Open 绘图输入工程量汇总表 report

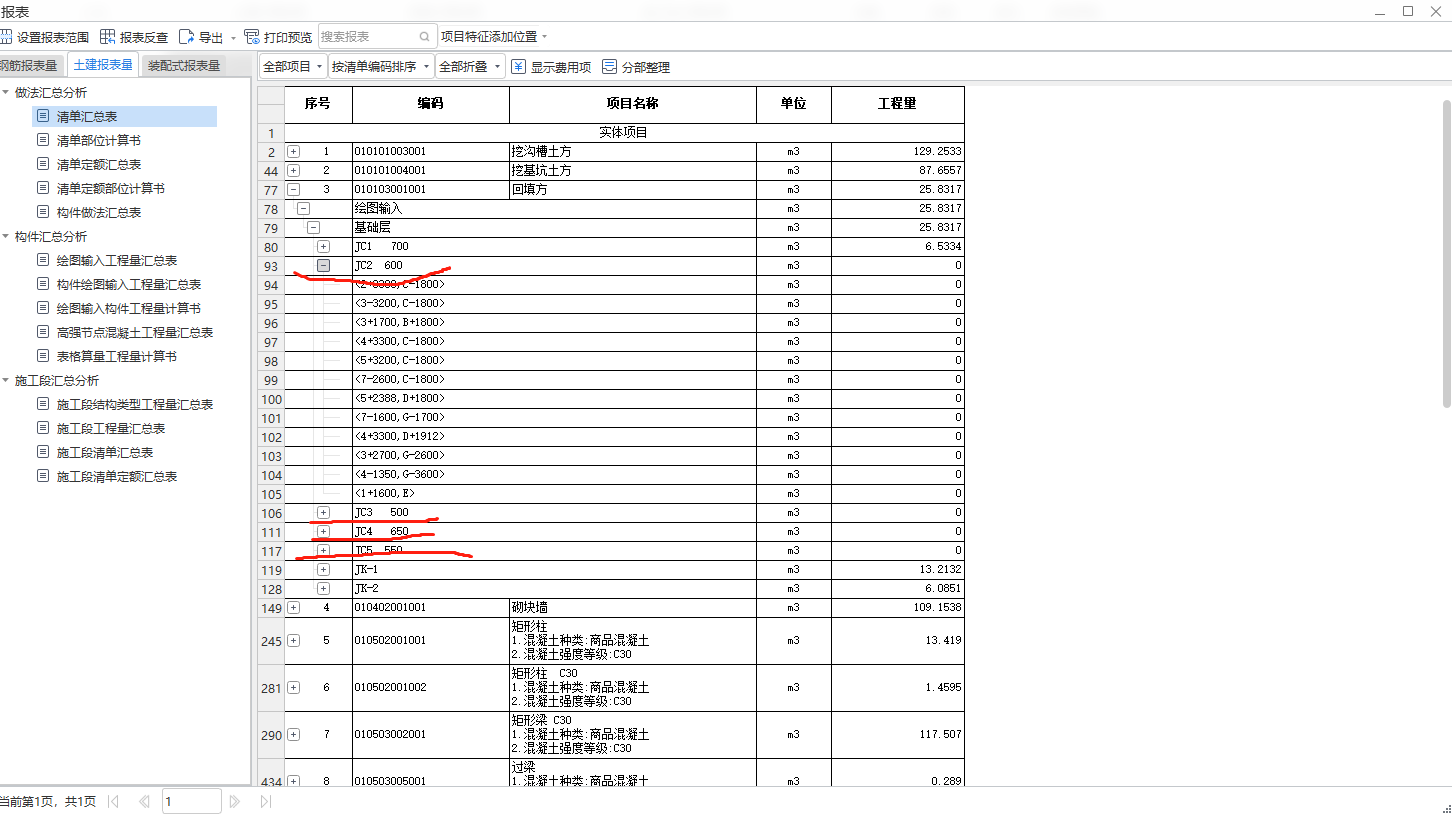117,260
